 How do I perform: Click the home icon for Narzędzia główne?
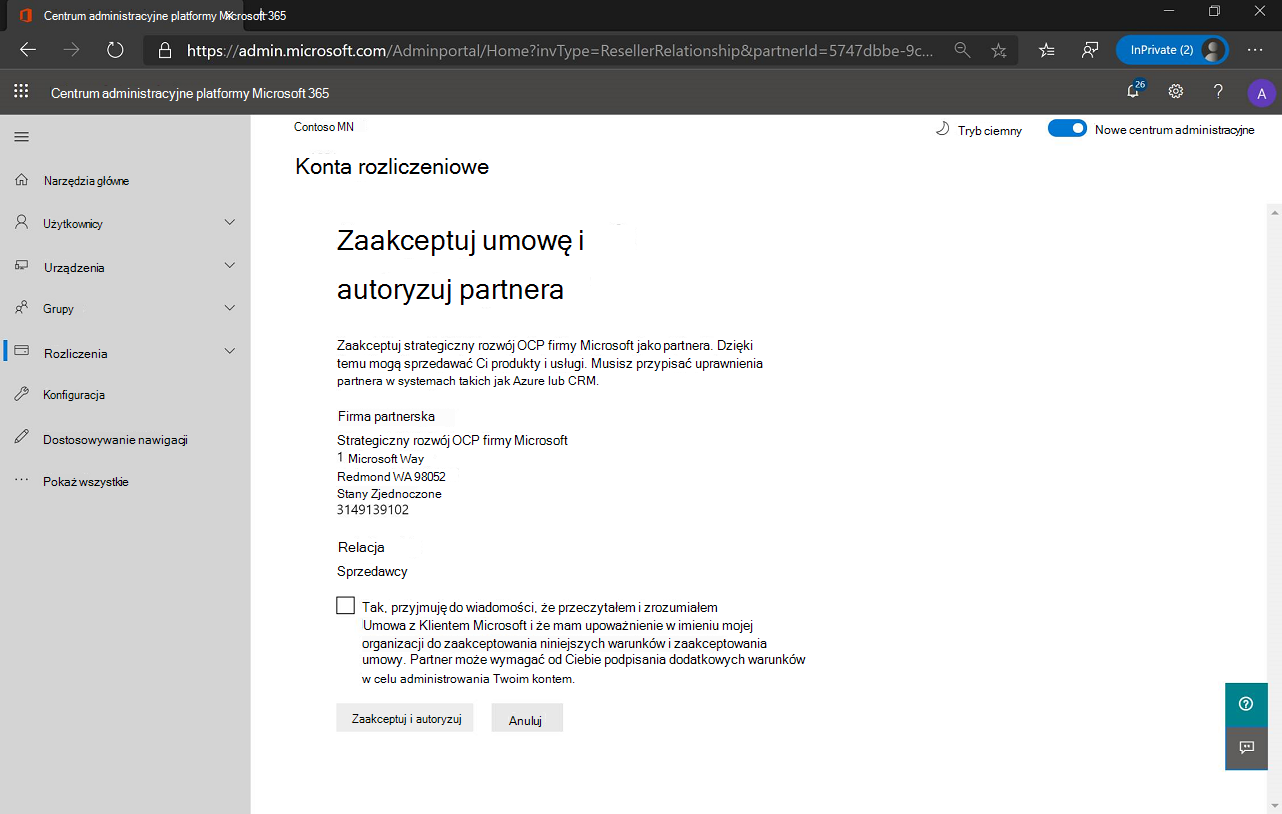22,180
